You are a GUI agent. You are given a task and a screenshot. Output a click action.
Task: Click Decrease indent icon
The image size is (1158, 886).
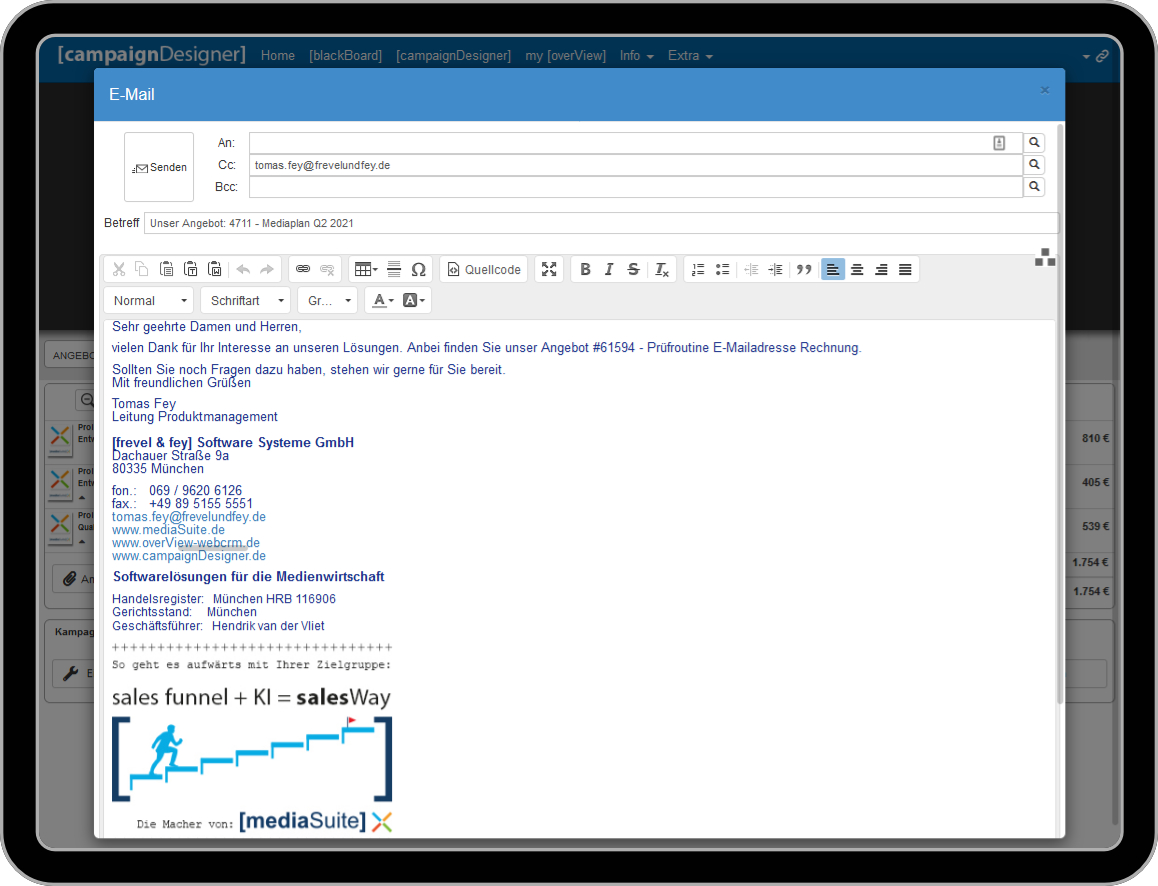[751, 269]
